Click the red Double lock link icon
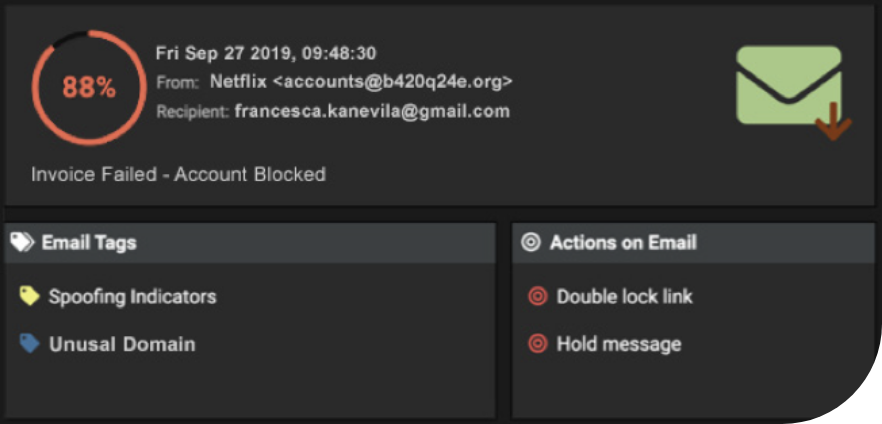The height and width of the screenshot is (424, 882). tap(538, 296)
